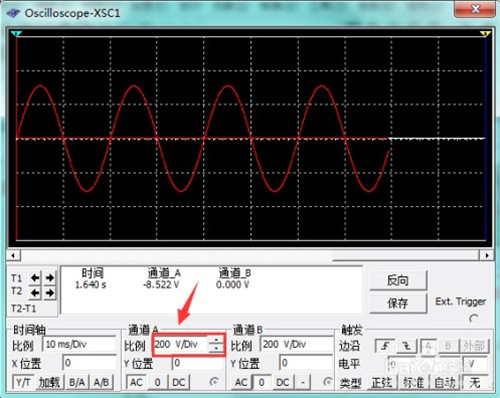Click the Channel B readout 0.000 V
This screenshot has height=398, width=500.
point(233,285)
